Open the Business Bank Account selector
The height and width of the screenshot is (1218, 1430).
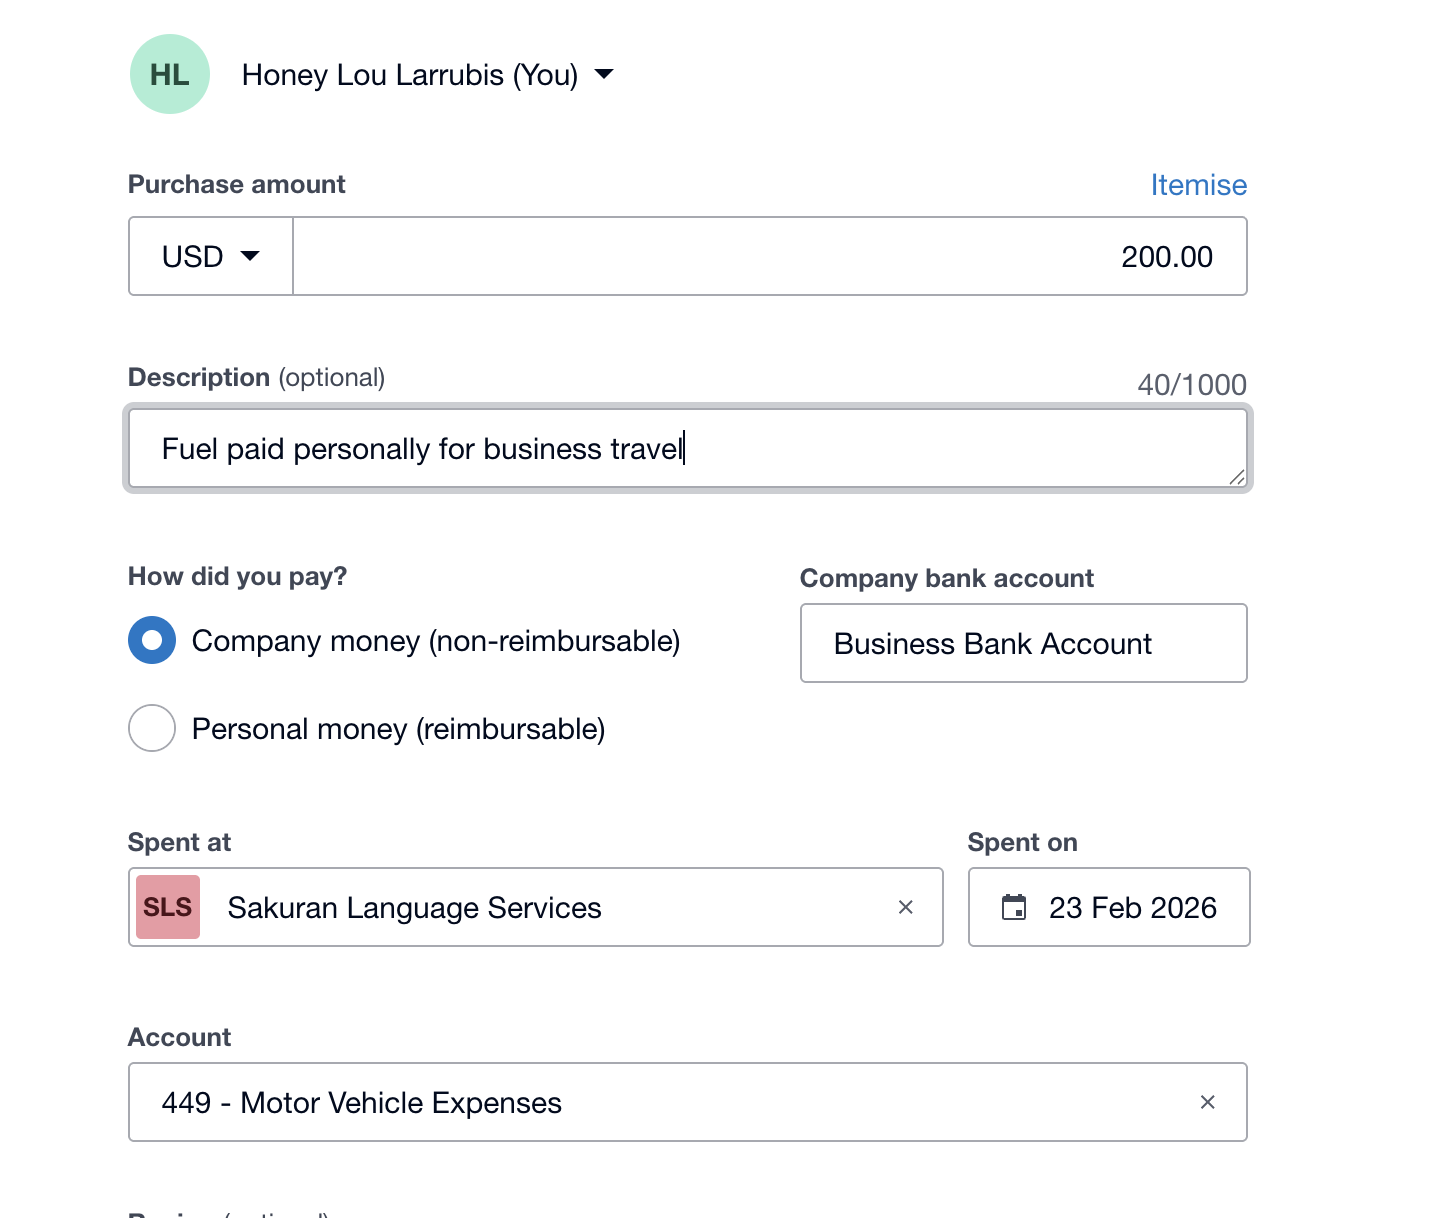click(x=1023, y=643)
